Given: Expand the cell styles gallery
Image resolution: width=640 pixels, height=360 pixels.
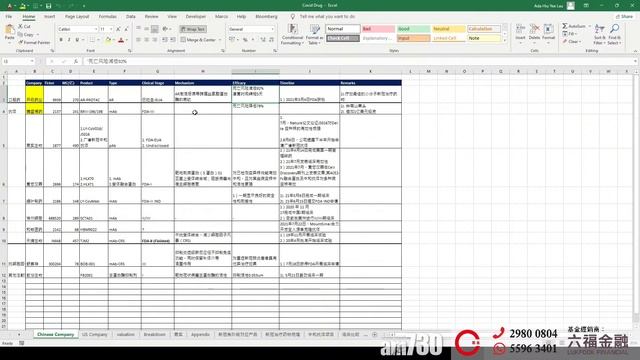Looking at the screenshot, I should [505, 40].
